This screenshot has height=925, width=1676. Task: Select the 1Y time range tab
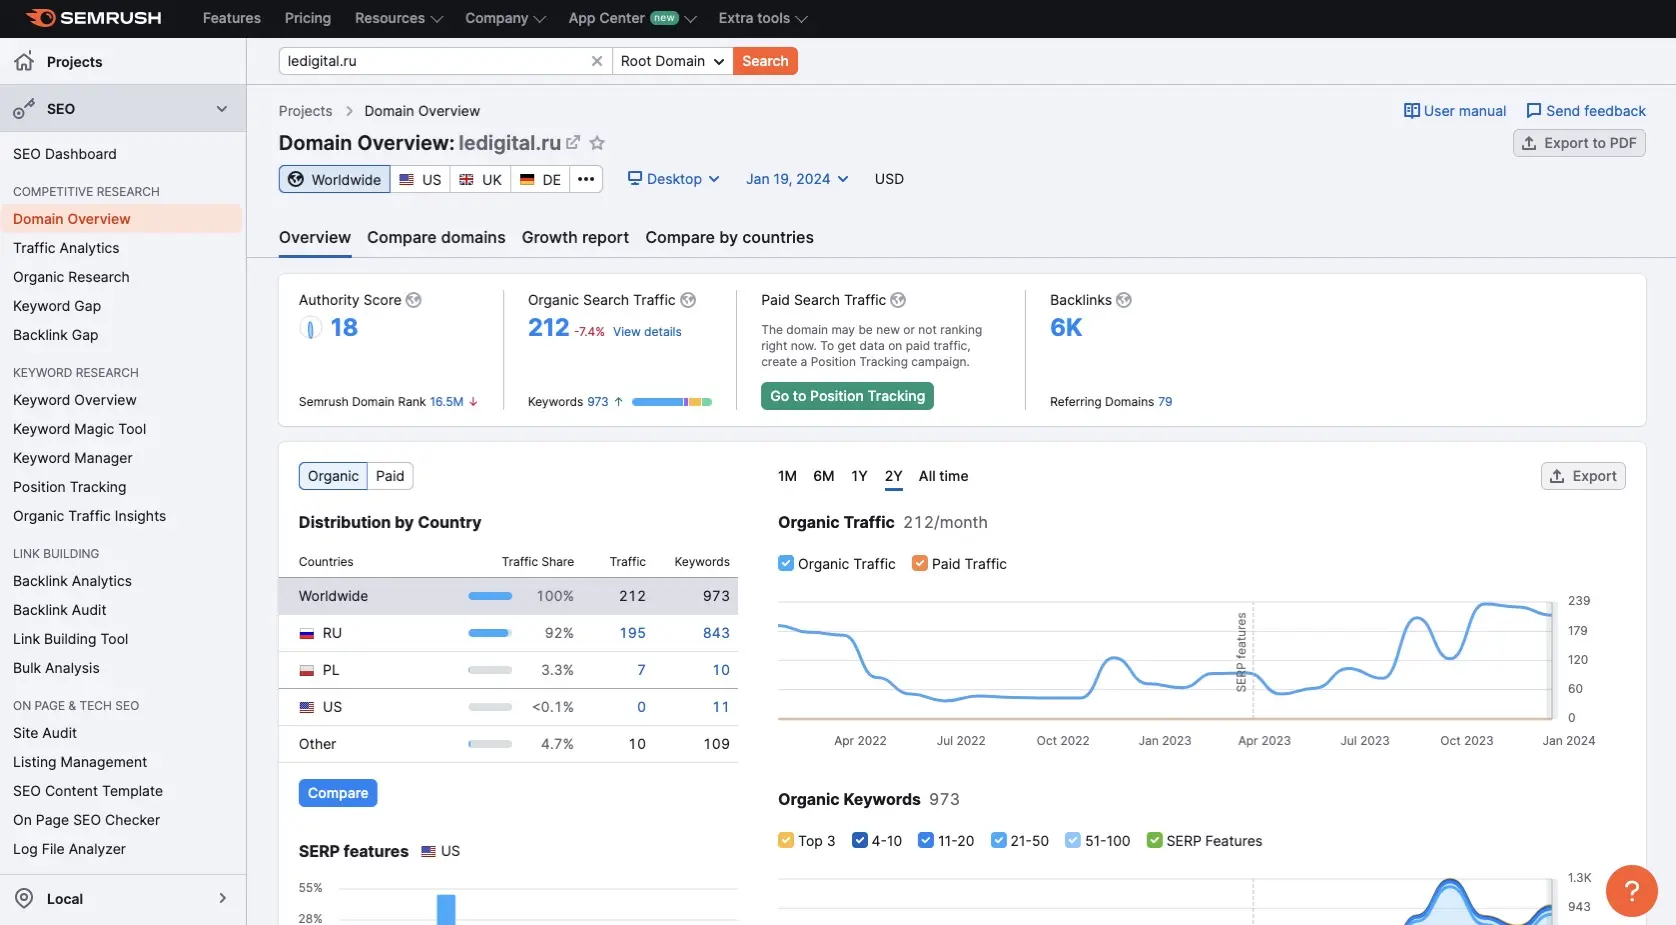click(x=859, y=476)
